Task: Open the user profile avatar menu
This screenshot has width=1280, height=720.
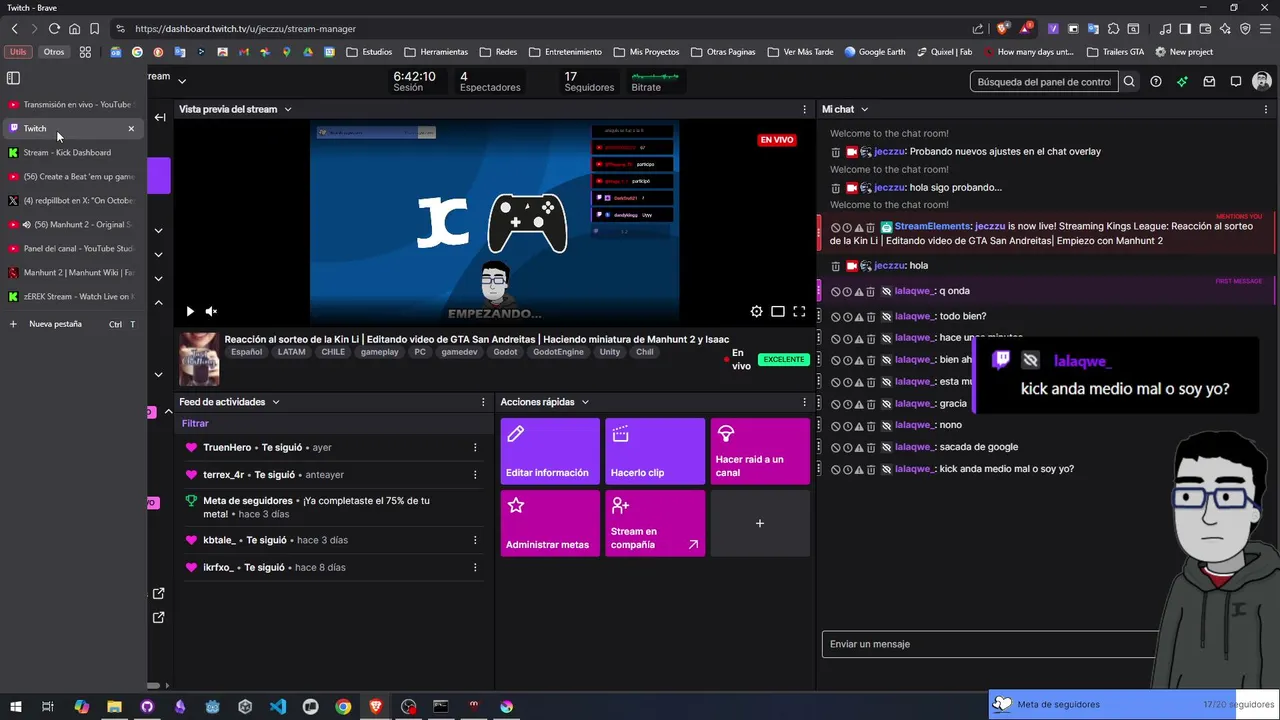Action: [1262, 82]
